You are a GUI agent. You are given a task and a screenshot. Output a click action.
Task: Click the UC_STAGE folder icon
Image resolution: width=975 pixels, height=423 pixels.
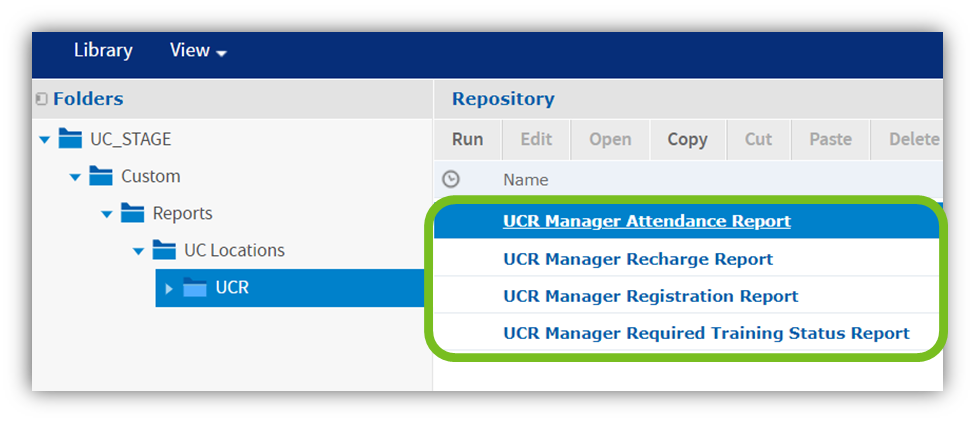(x=71, y=138)
